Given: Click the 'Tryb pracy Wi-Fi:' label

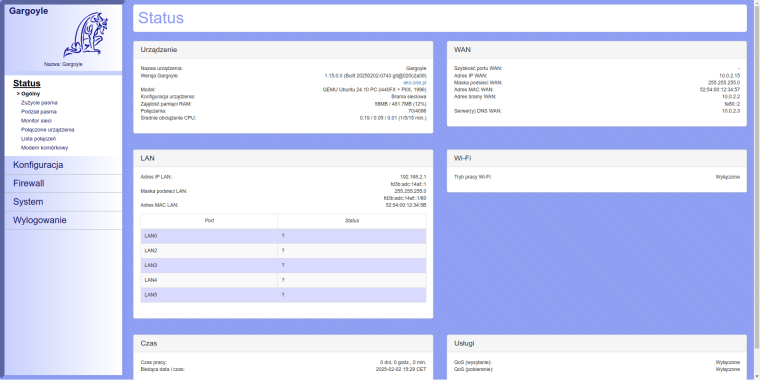Looking at the screenshot, I should [473, 177].
